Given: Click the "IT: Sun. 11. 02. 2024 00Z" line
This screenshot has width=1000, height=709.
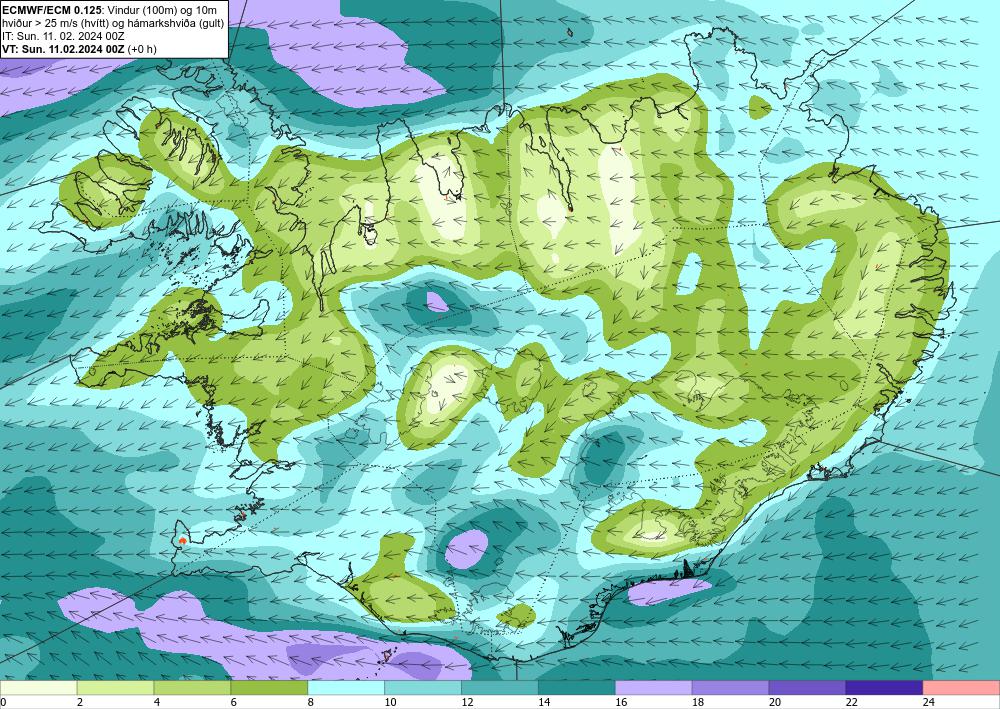Looking at the screenshot, I should click(x=62, y=36).
